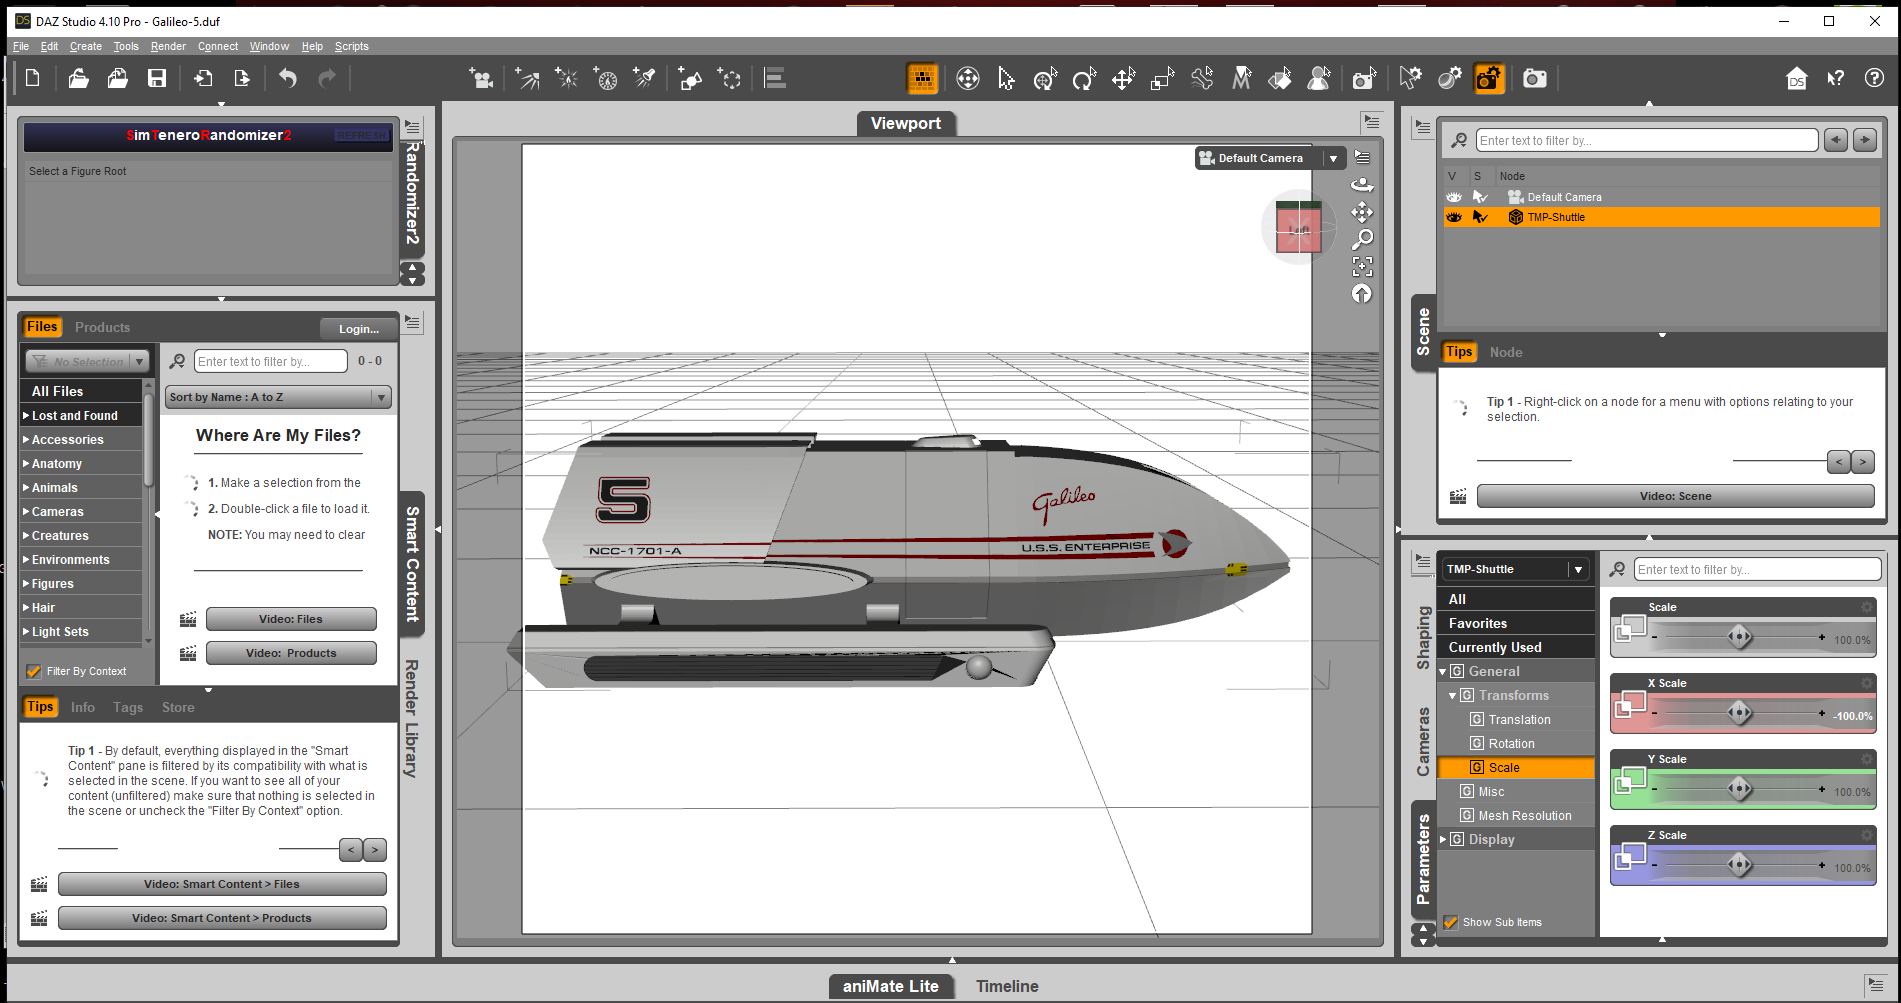Viewport: 1901px width, 1003px height.
Task: Open the DS home icon
Action: pos(1797,78)
